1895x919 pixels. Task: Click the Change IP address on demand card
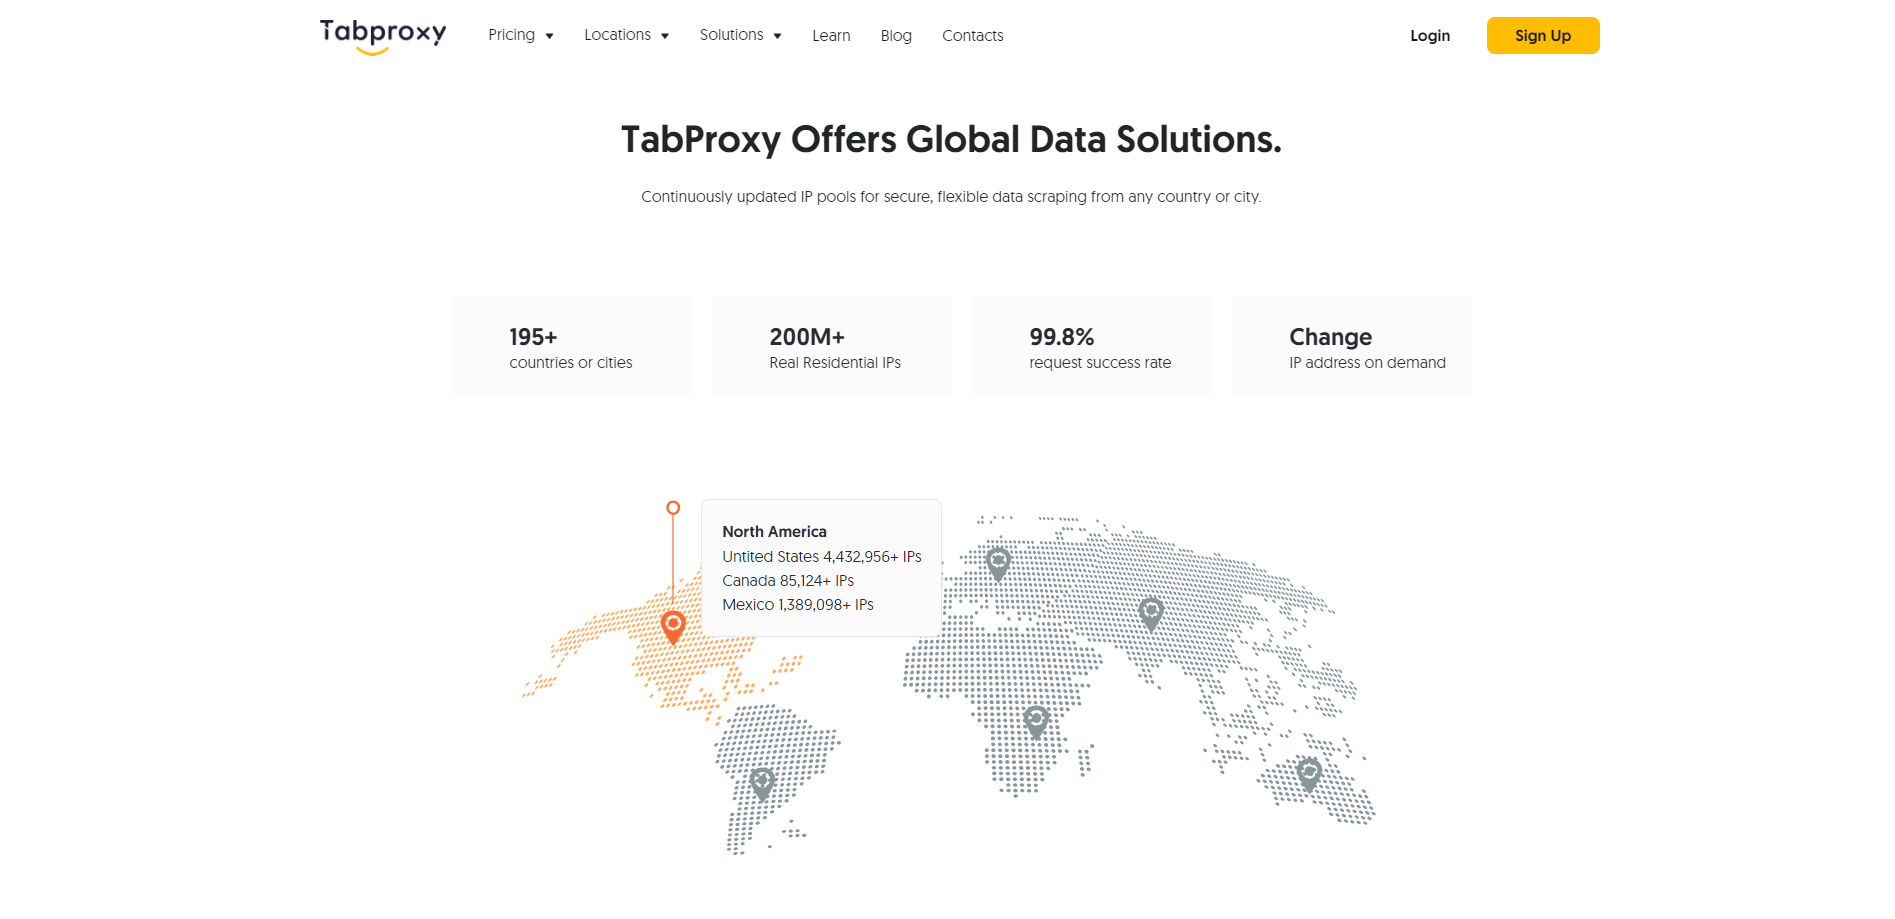coord(1352,346)
